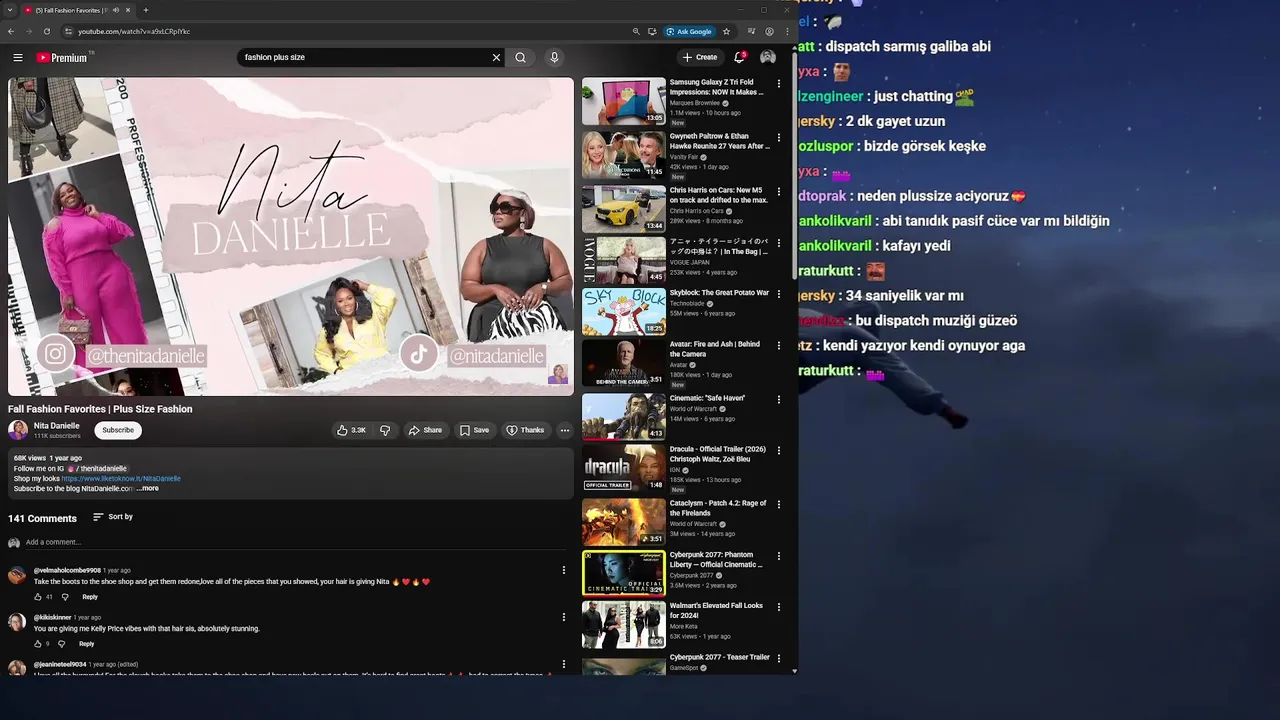The height and width of the screenshot is (720, 1280).
Task: Open Nita Danielle channel name link
Action: (57, 426)
